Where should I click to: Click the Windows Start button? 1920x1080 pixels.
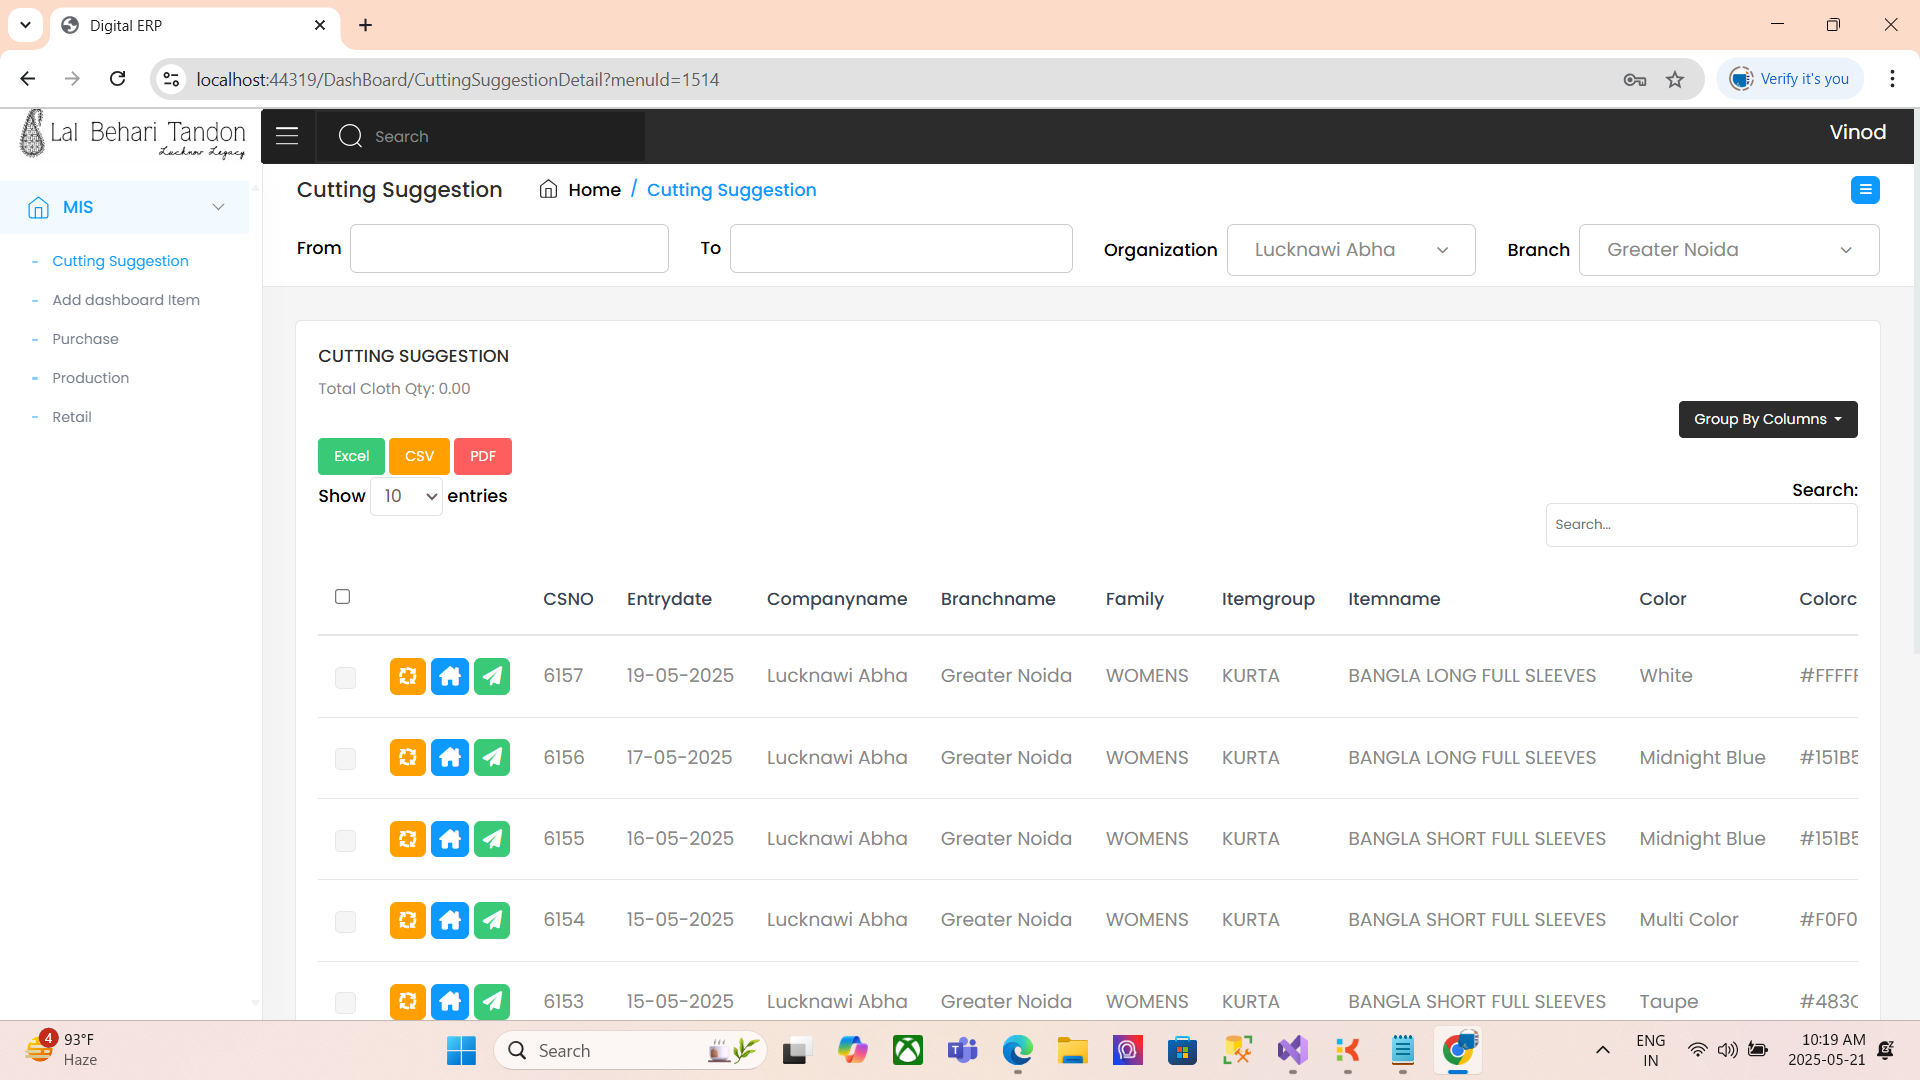coord(461,1050)
